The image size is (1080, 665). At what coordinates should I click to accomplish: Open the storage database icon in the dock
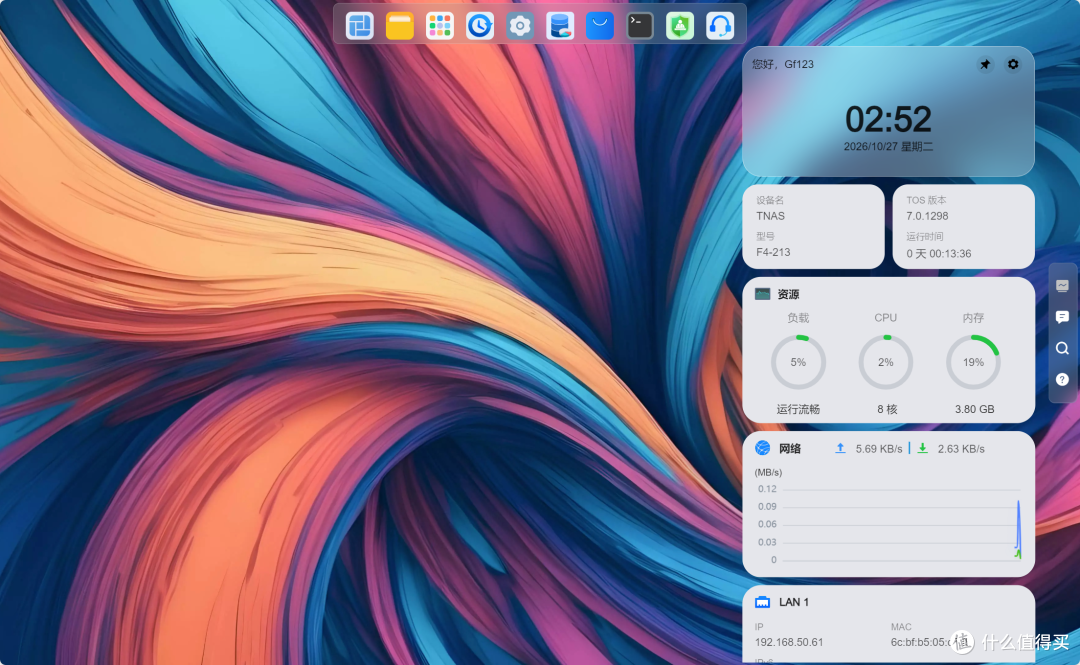pyautogui.click(x=560, y=25)
